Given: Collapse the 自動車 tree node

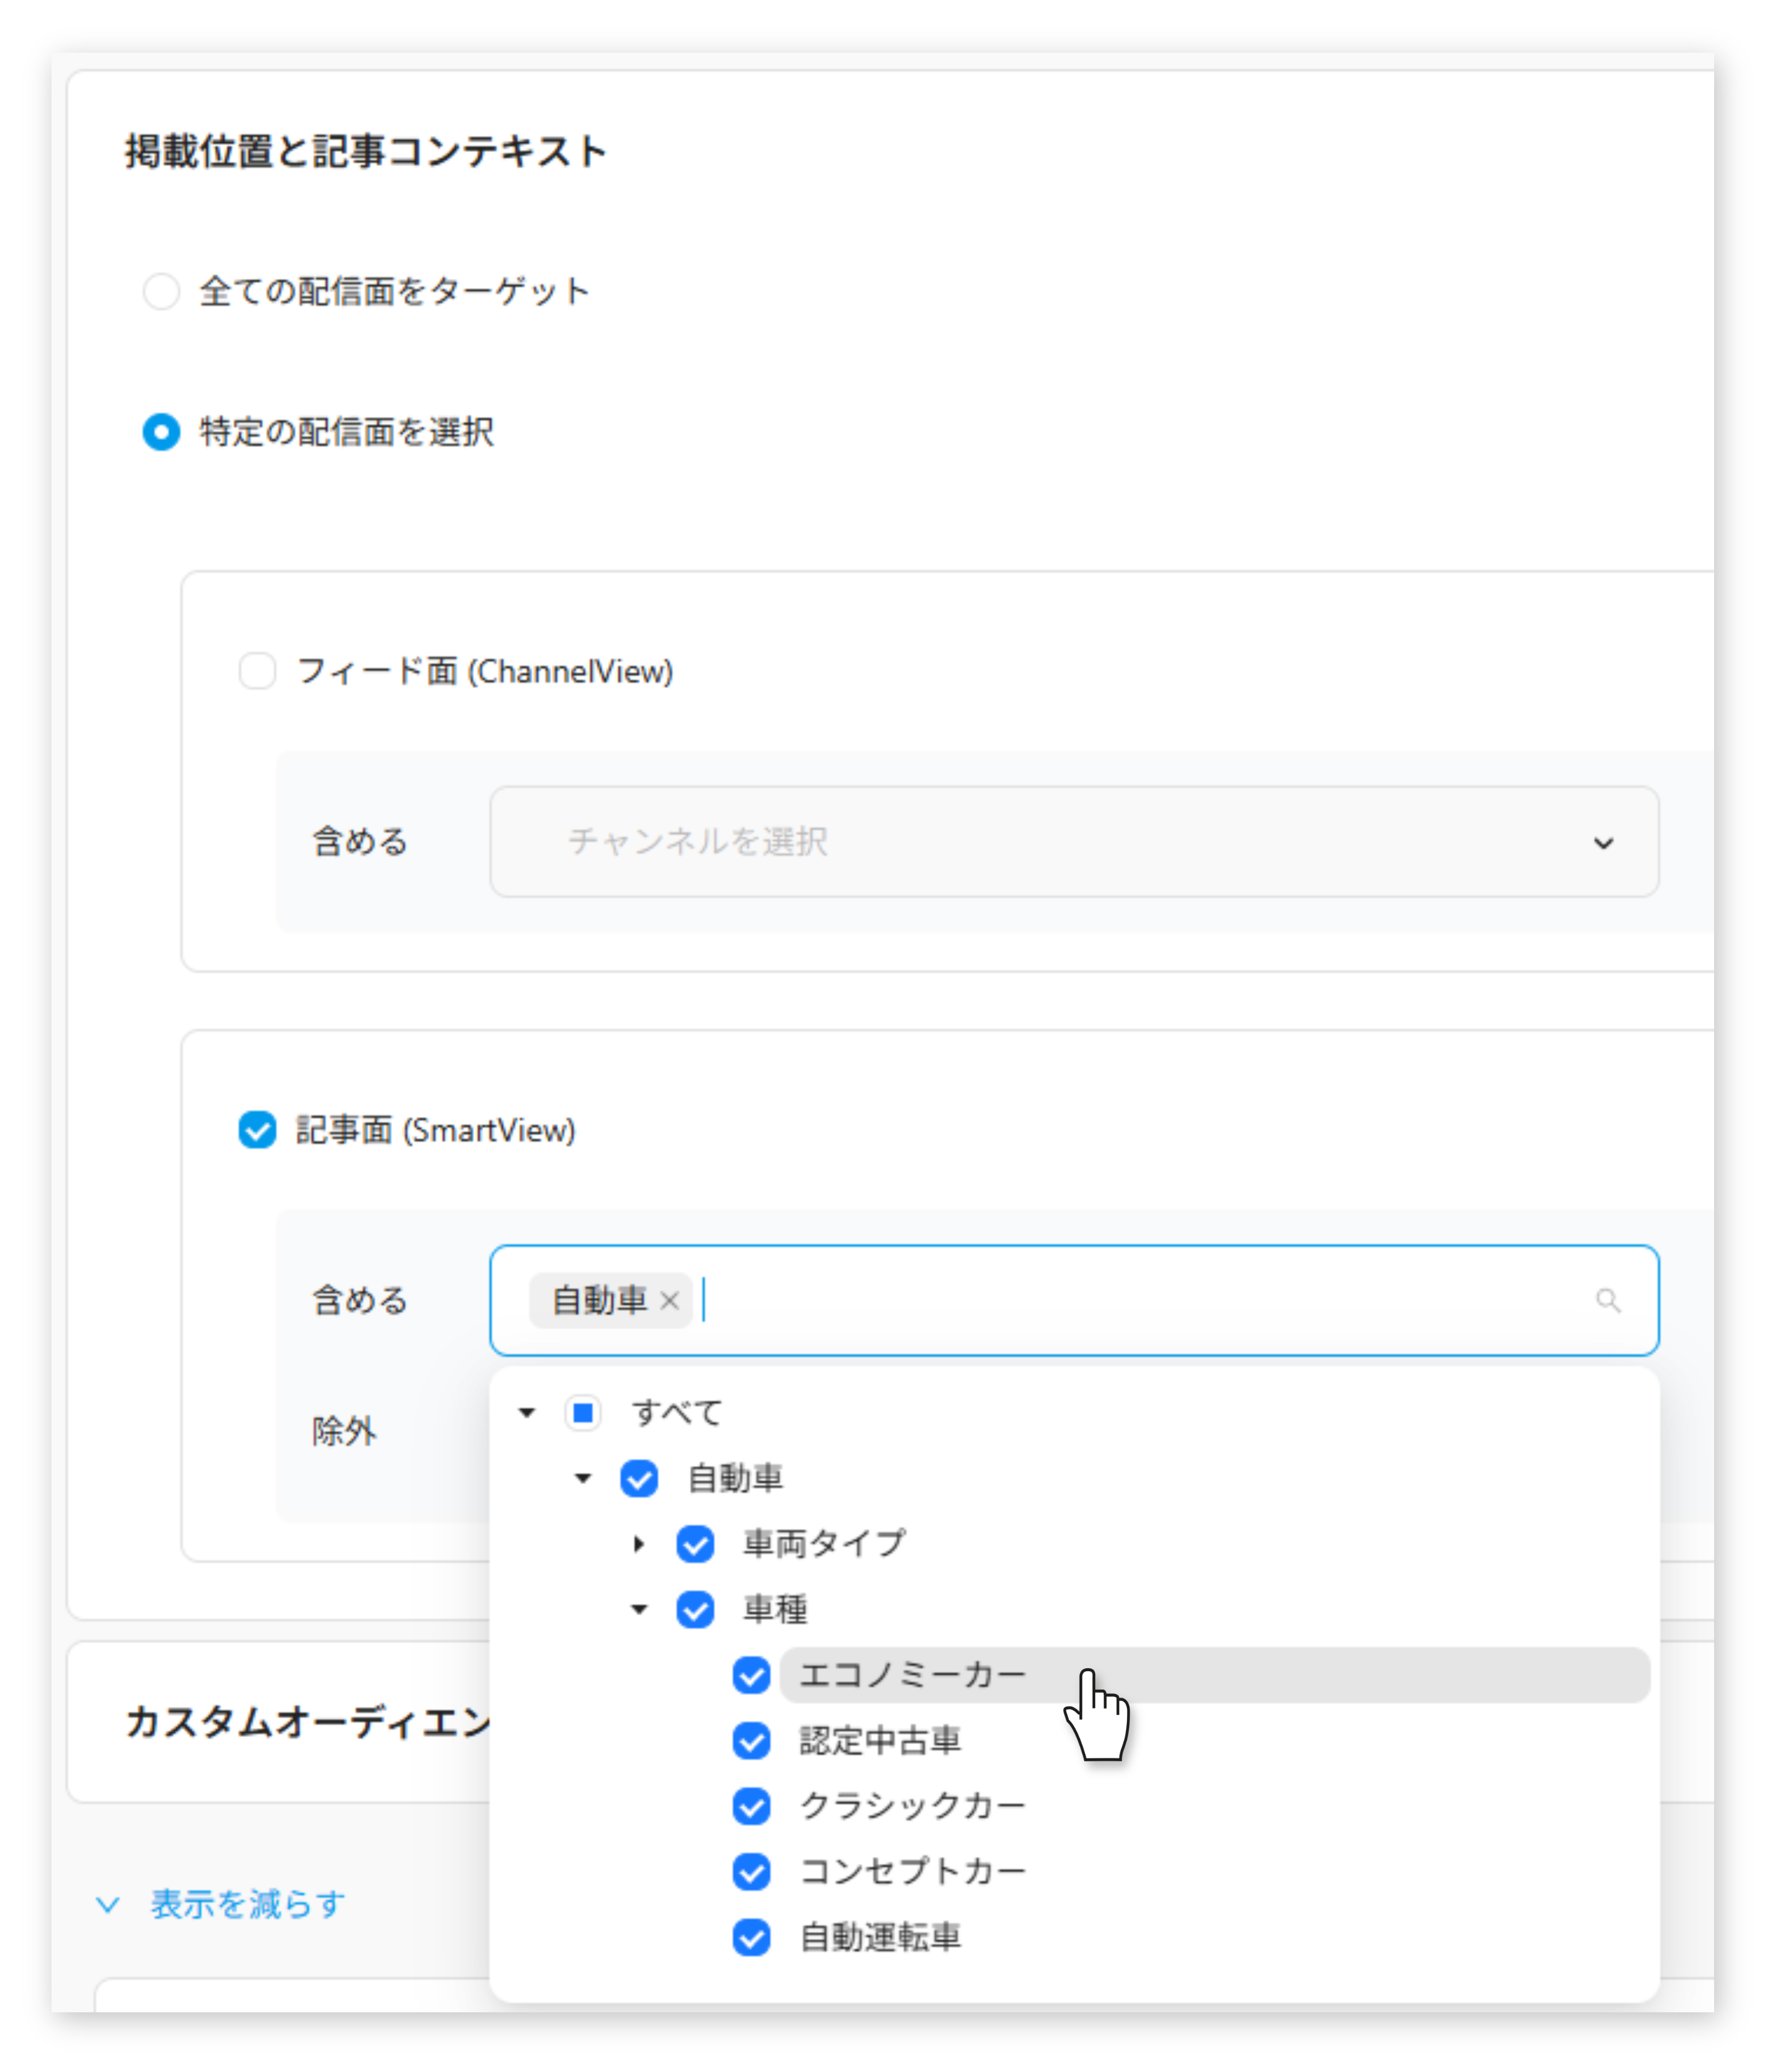Looking at the screenshot, I should click(583, 1478).
